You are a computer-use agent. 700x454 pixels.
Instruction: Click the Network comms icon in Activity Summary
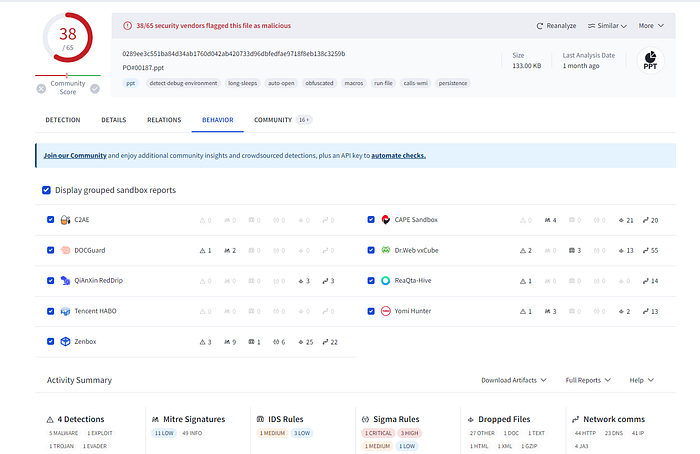[575, 420]
